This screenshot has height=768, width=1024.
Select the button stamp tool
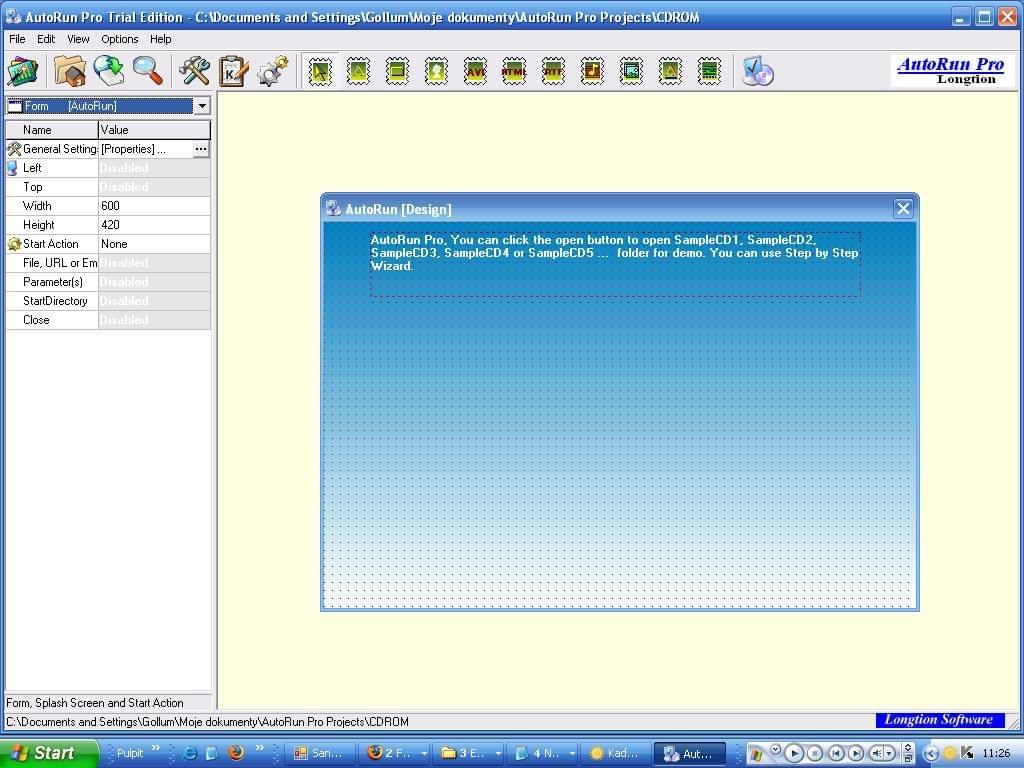pyautogui.click(x=397, y=71)
